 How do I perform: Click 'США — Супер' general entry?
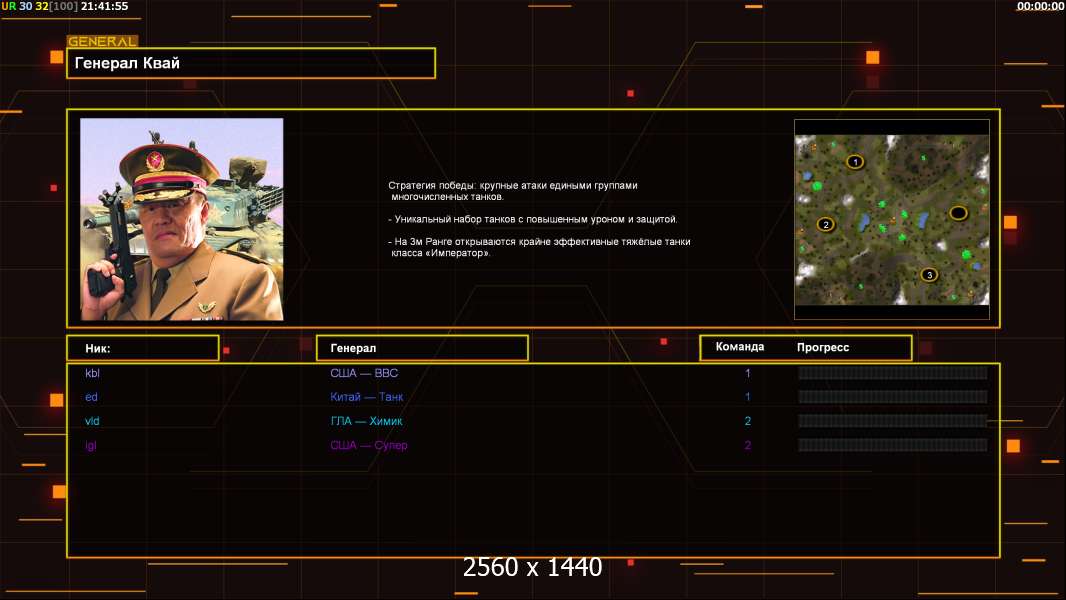[x=368, y=445]
